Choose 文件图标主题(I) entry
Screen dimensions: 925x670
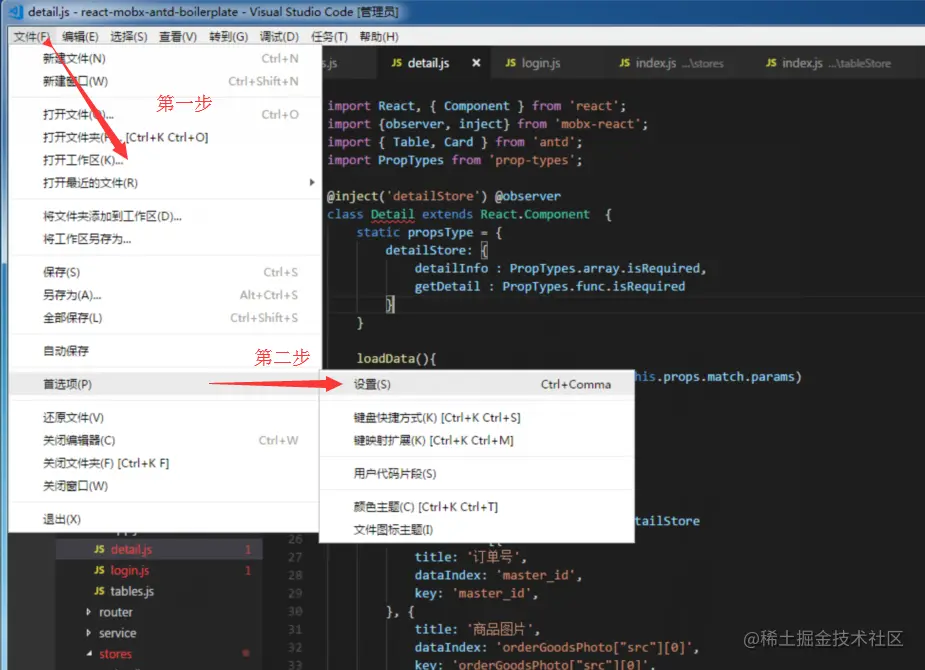[477, 530]
